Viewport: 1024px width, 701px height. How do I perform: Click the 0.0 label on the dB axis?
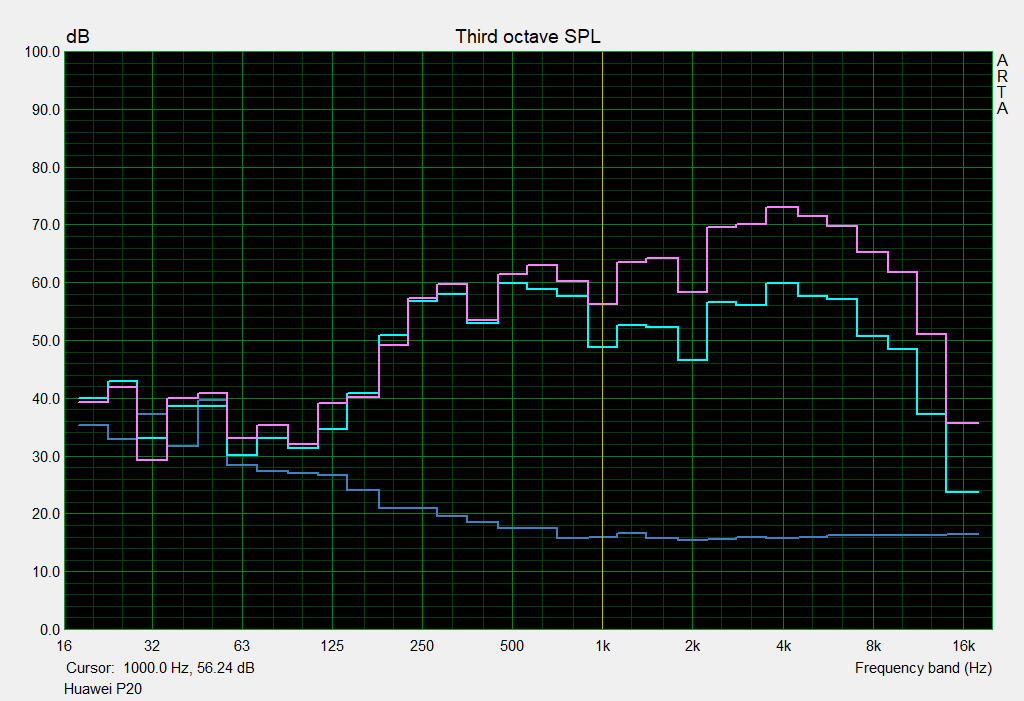click(48, 630)
